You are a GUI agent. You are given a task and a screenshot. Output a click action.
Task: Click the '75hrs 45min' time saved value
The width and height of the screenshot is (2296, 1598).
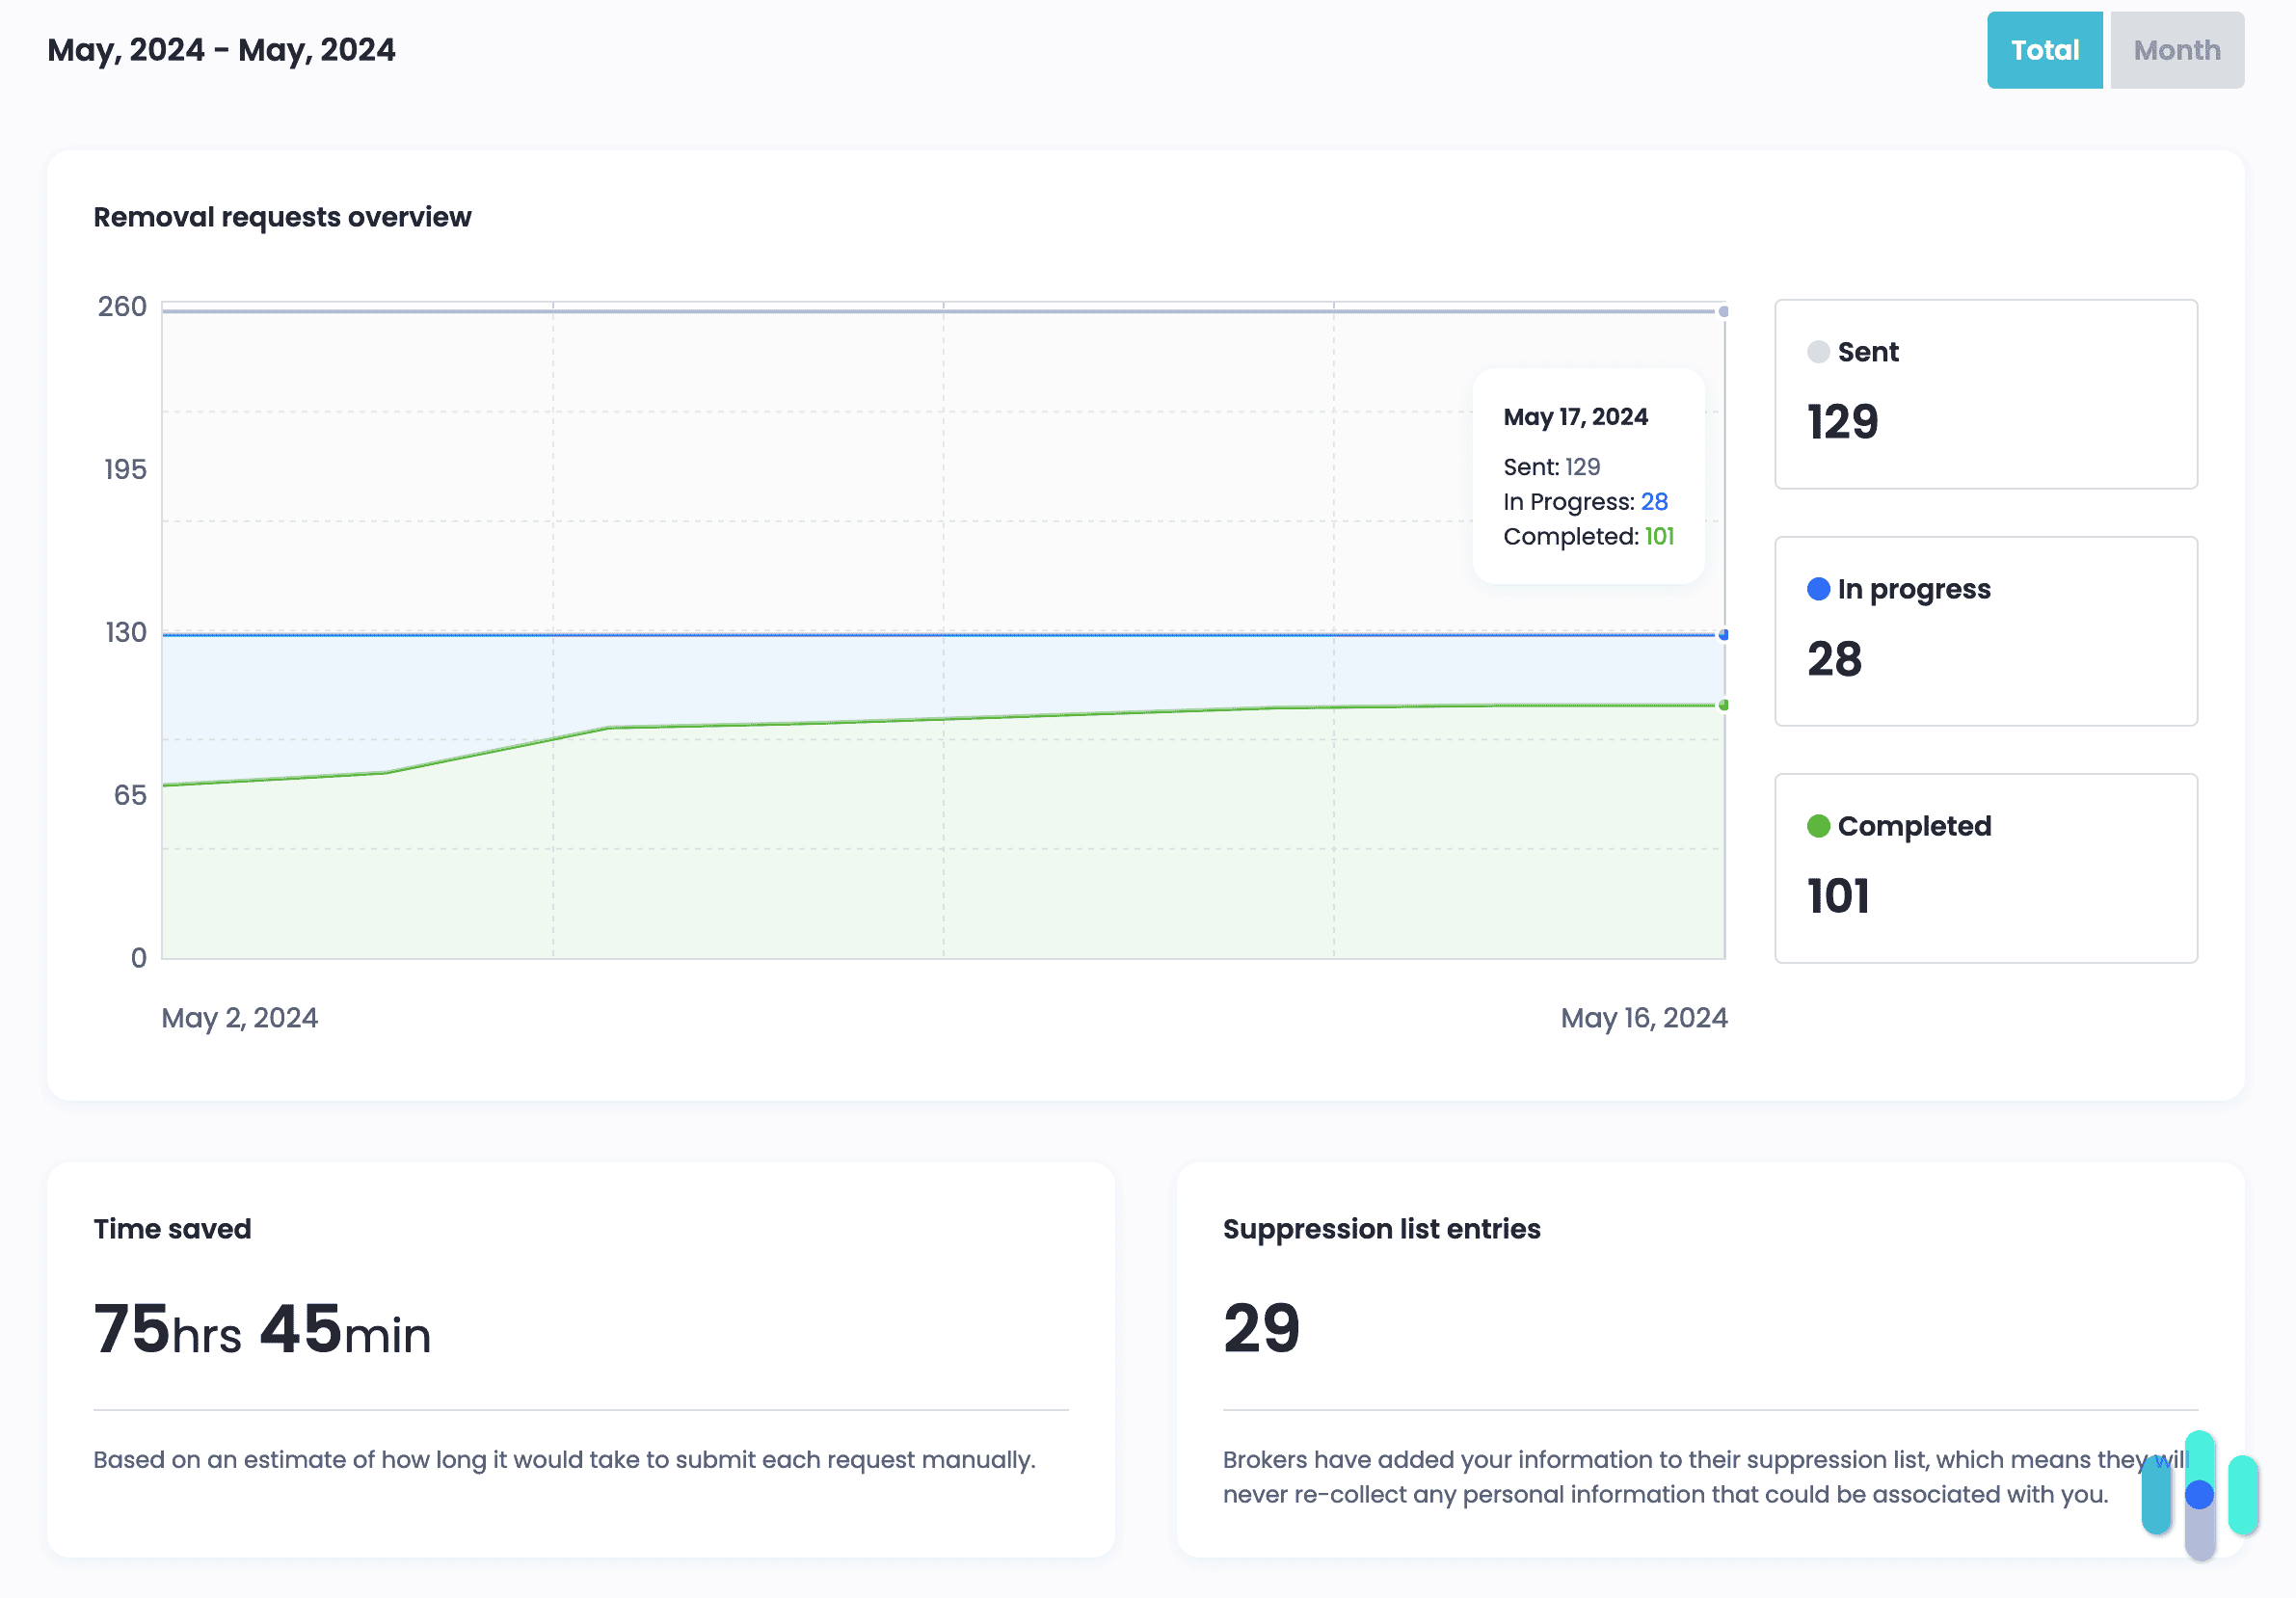(x=262, y=1330)
